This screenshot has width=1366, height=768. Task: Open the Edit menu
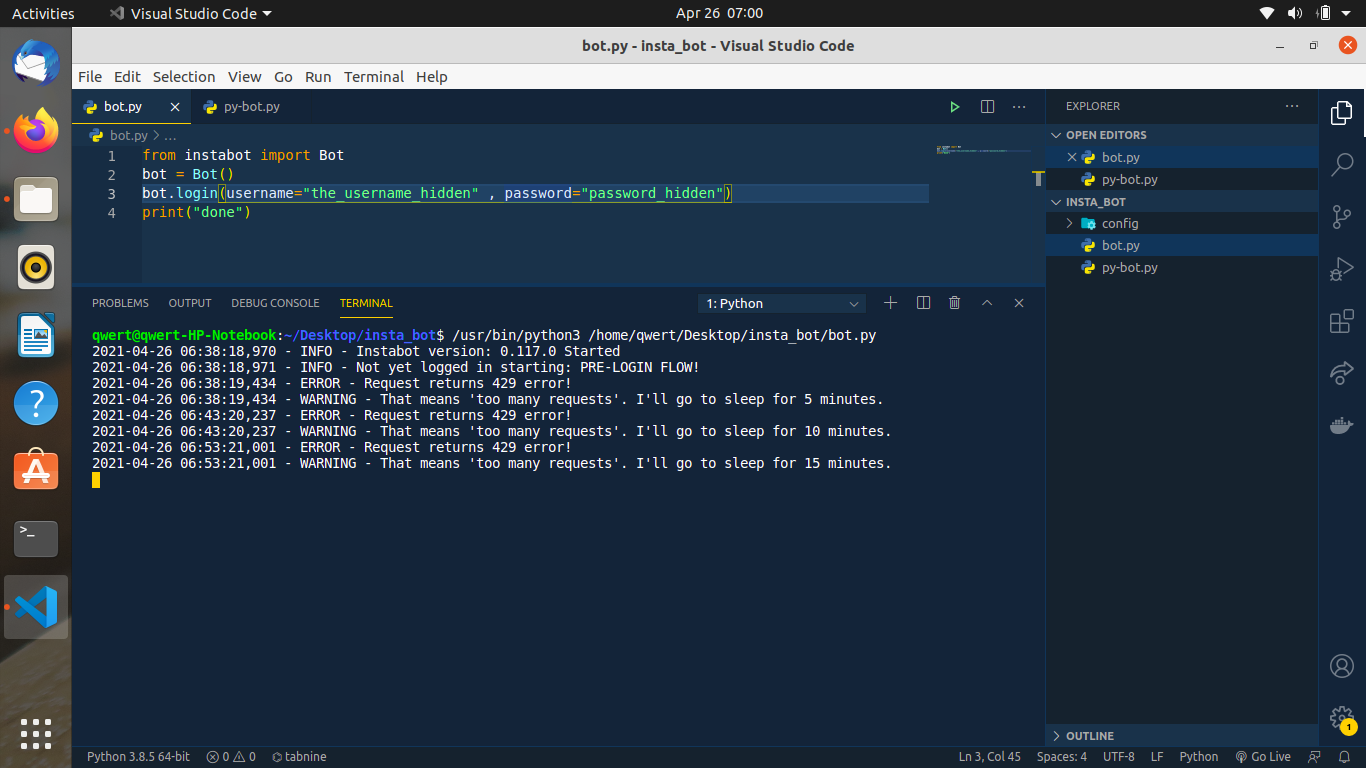click(127, 77)
